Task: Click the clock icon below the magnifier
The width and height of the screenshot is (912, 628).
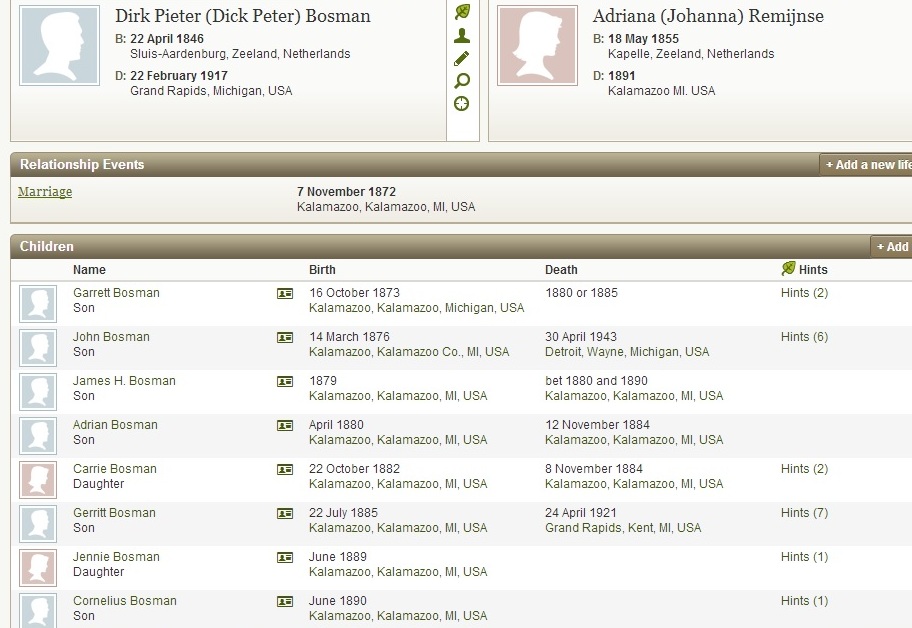Action: [x=462, y=104]
